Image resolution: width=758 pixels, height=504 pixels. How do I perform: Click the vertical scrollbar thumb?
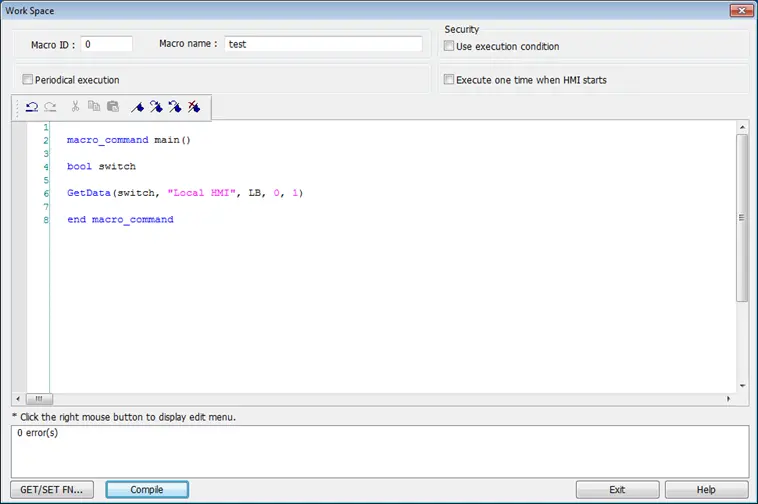742,218
